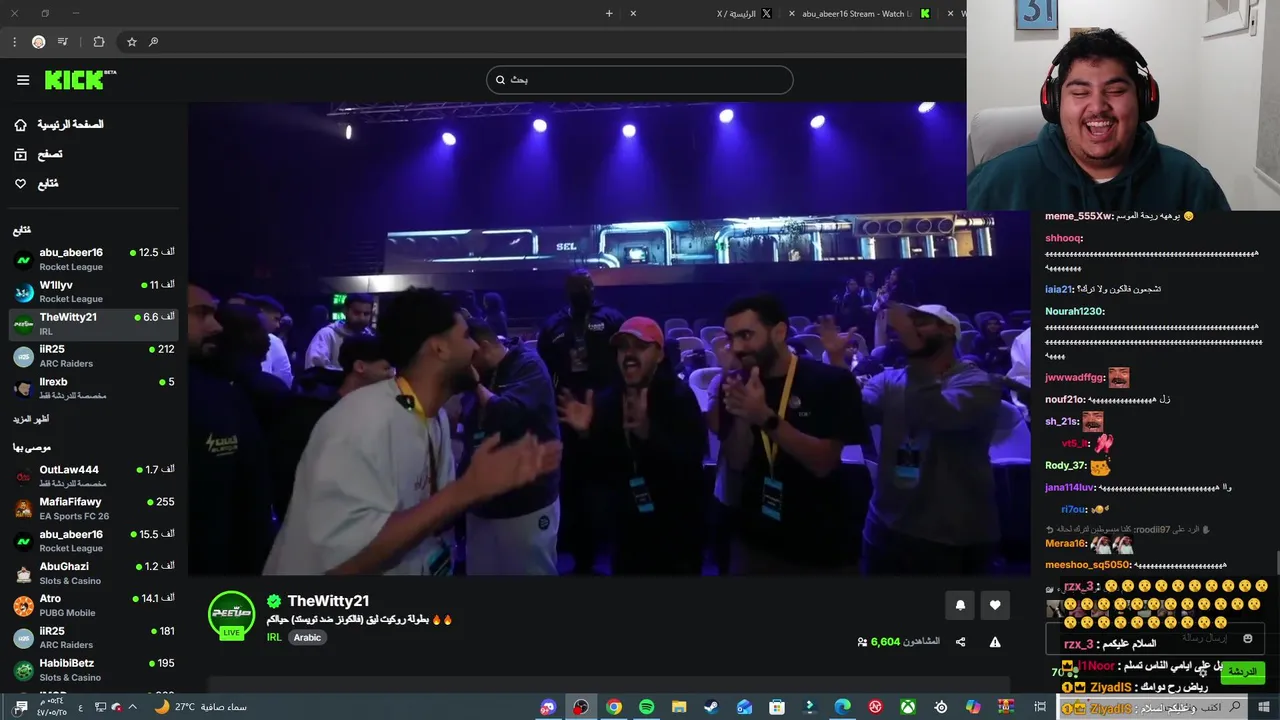Open browser media control icon
Screen dimensions: 1280x720
(63, 42)
